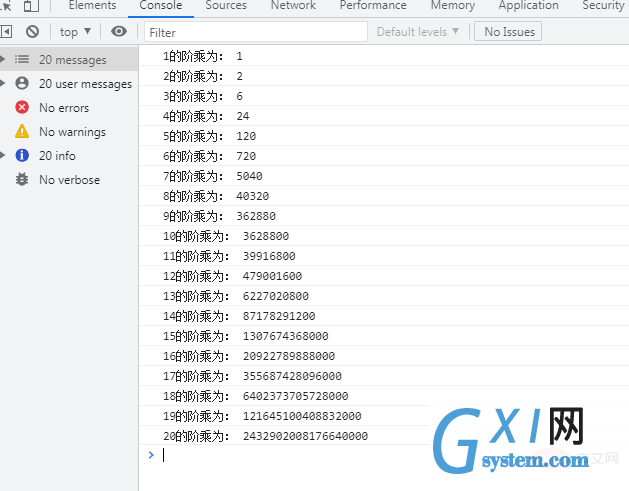The height and width of the screenshot is (491, 629).
Task: Click the log line showing 120
Action: coord(384,136)
